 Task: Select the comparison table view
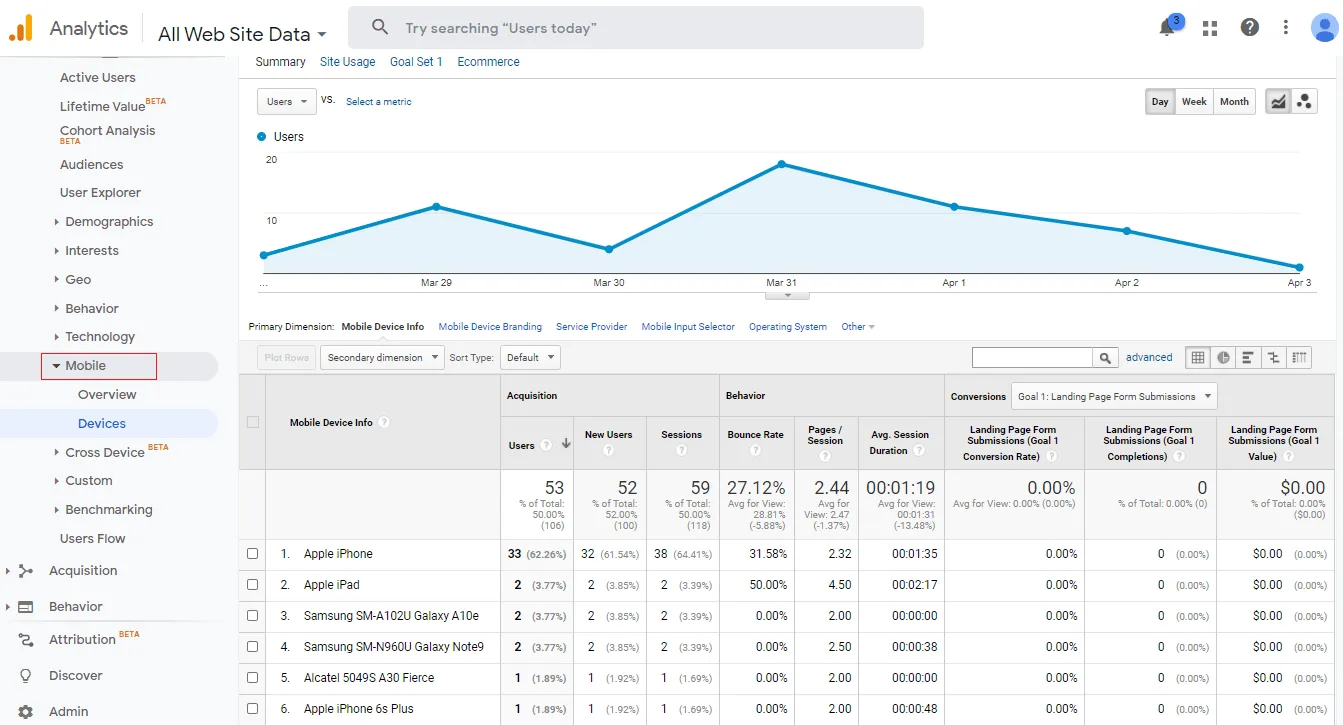(x=1273, y=357)
